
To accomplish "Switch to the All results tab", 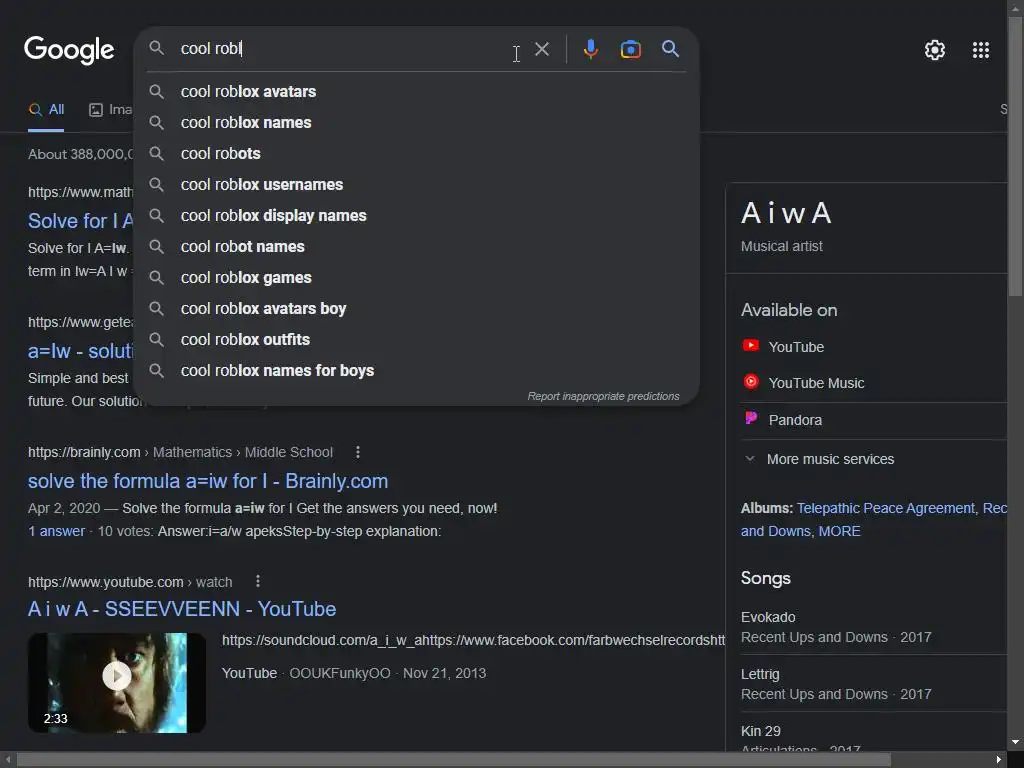I will [x=46, y=110].
